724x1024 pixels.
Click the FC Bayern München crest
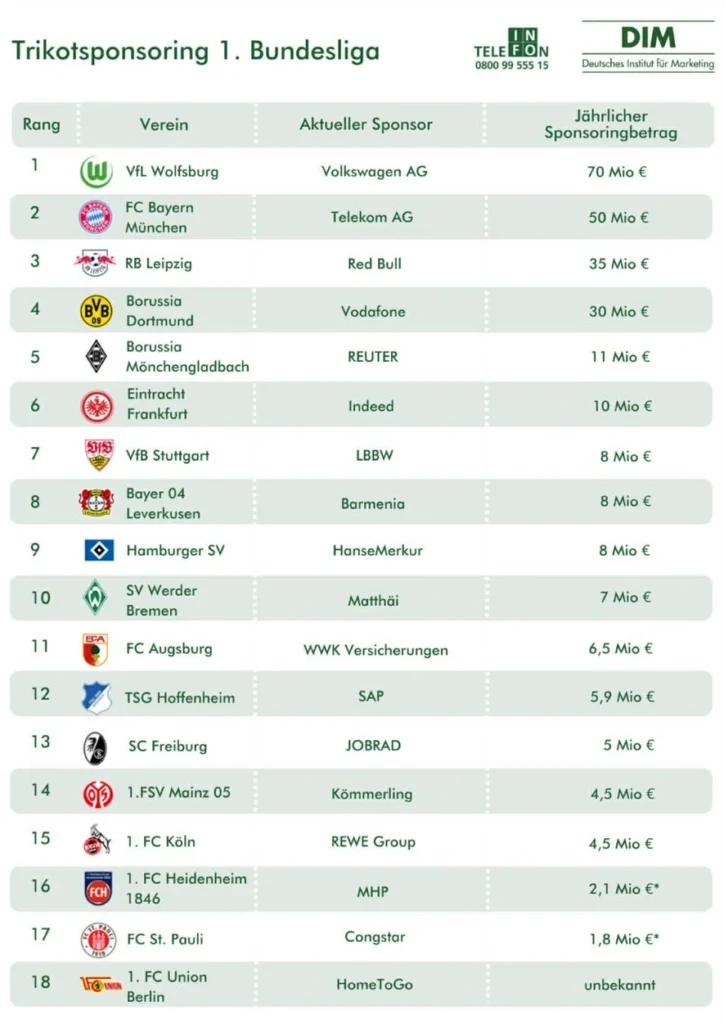click(x=97, y=217)
